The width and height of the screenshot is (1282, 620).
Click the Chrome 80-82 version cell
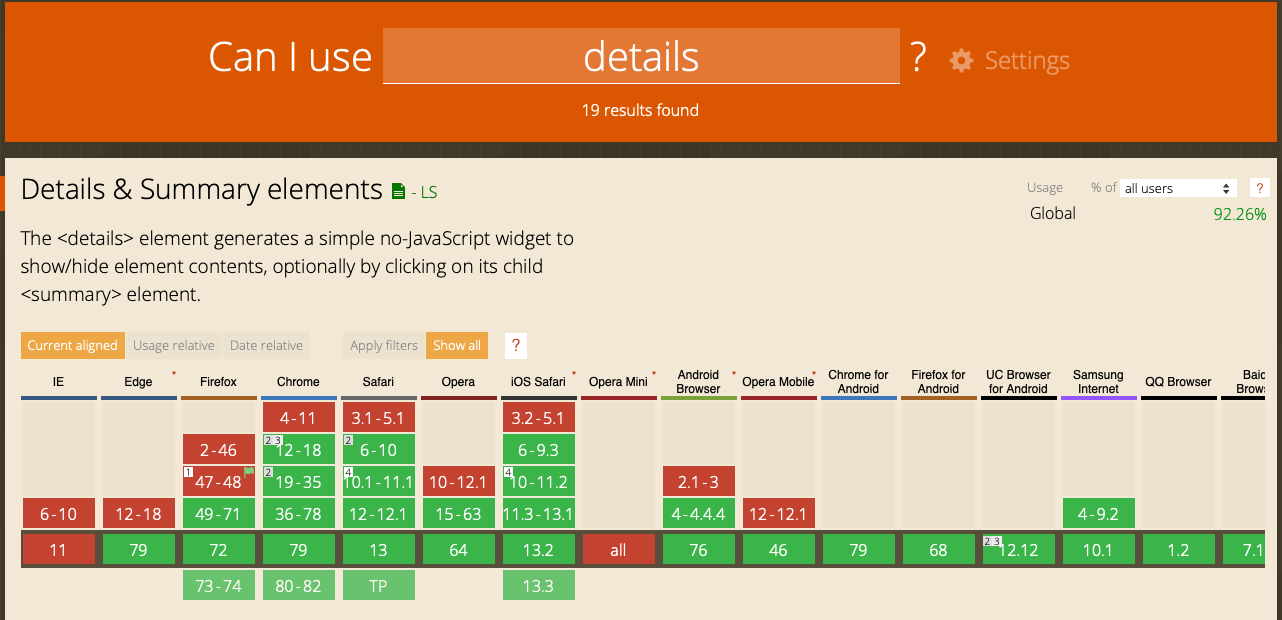click(x=299, y=585)
